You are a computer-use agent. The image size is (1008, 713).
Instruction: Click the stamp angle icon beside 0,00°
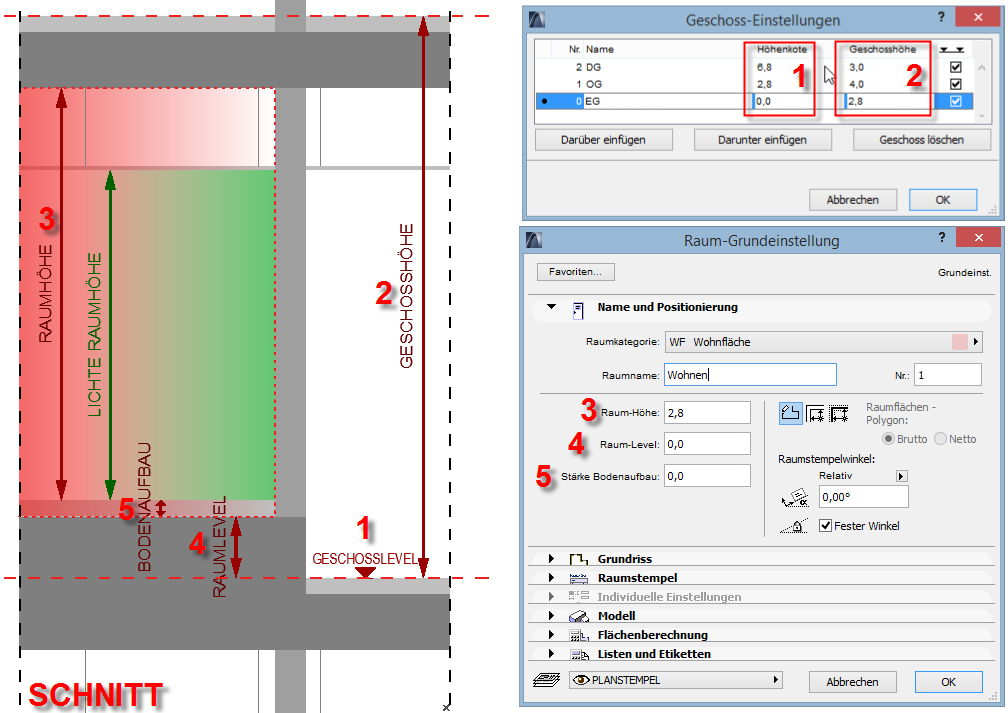pos(794,497)
